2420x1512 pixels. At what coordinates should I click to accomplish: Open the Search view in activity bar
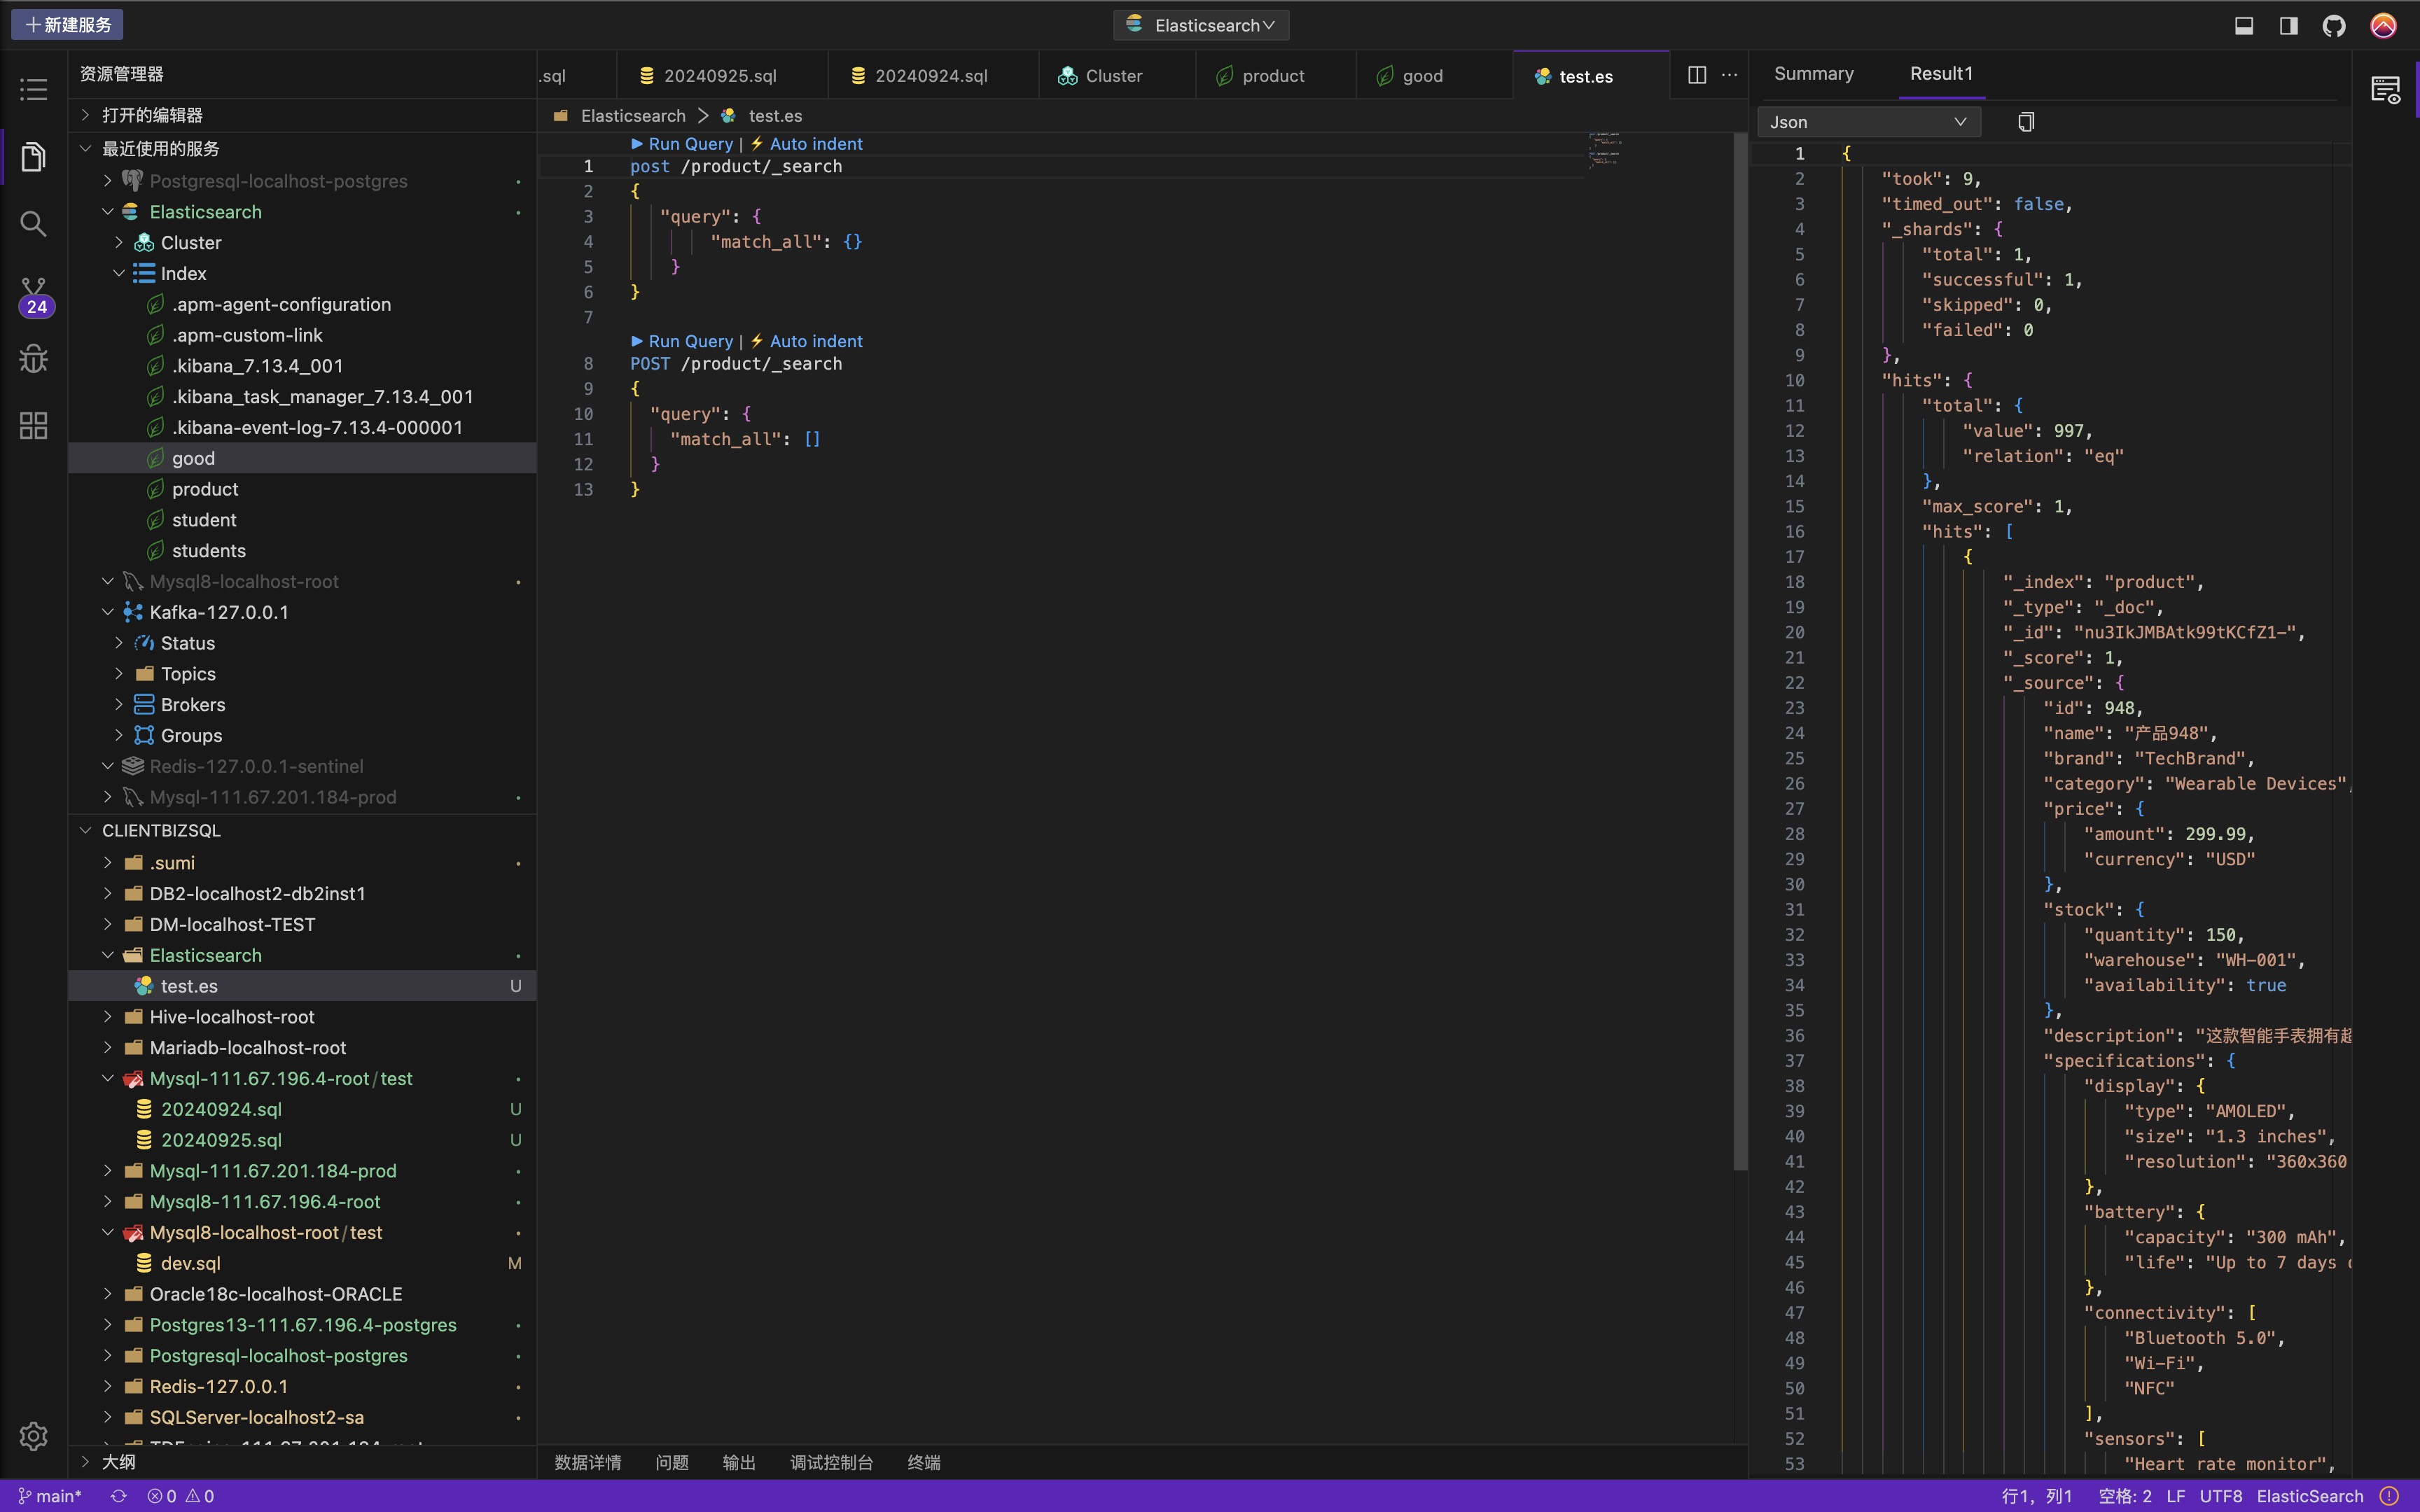[33, 224]
